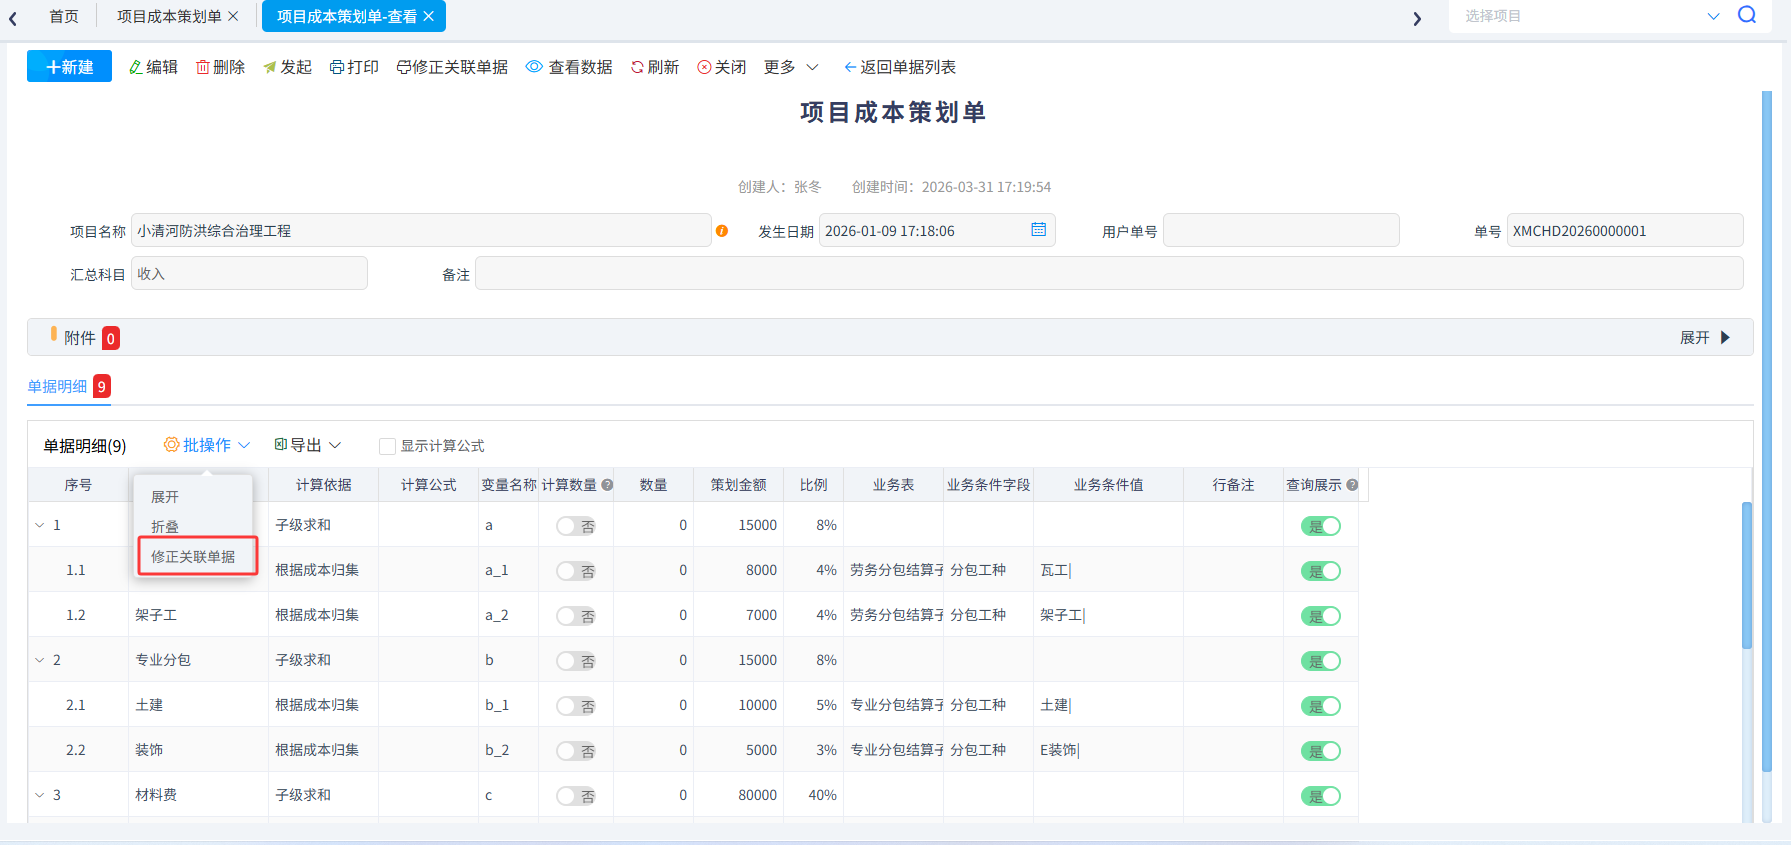Image resolution: width=1791 pixels, height=845 pixels.
Task: Click the orange info icon beside 项目名称
Action: (722, 231)
